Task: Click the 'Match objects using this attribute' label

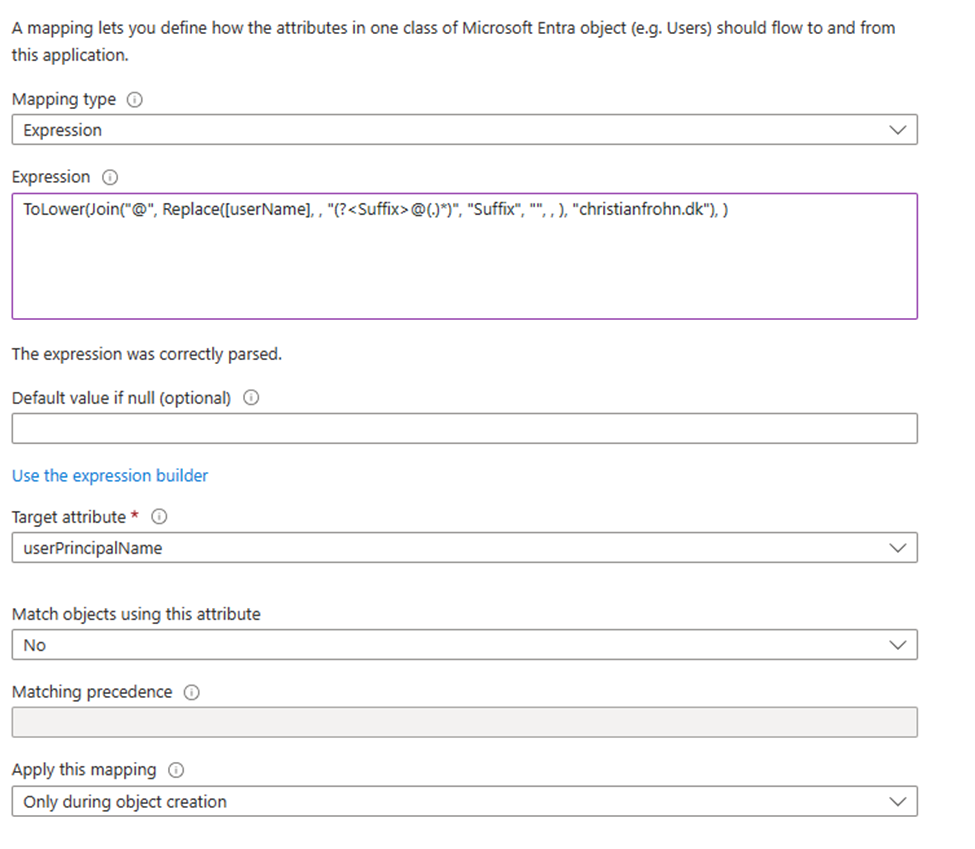Action: point(136,614)
